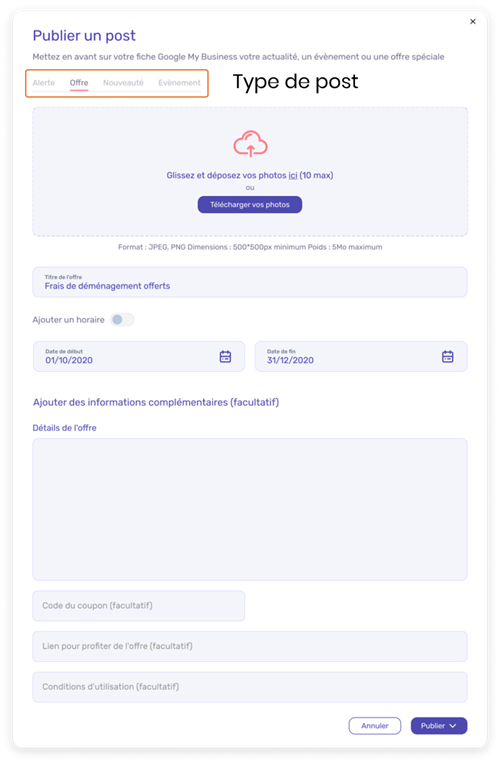Click the Détails de l'offre text area
The height and width of the screenshot is (763, 500).
tap(250, 509)
